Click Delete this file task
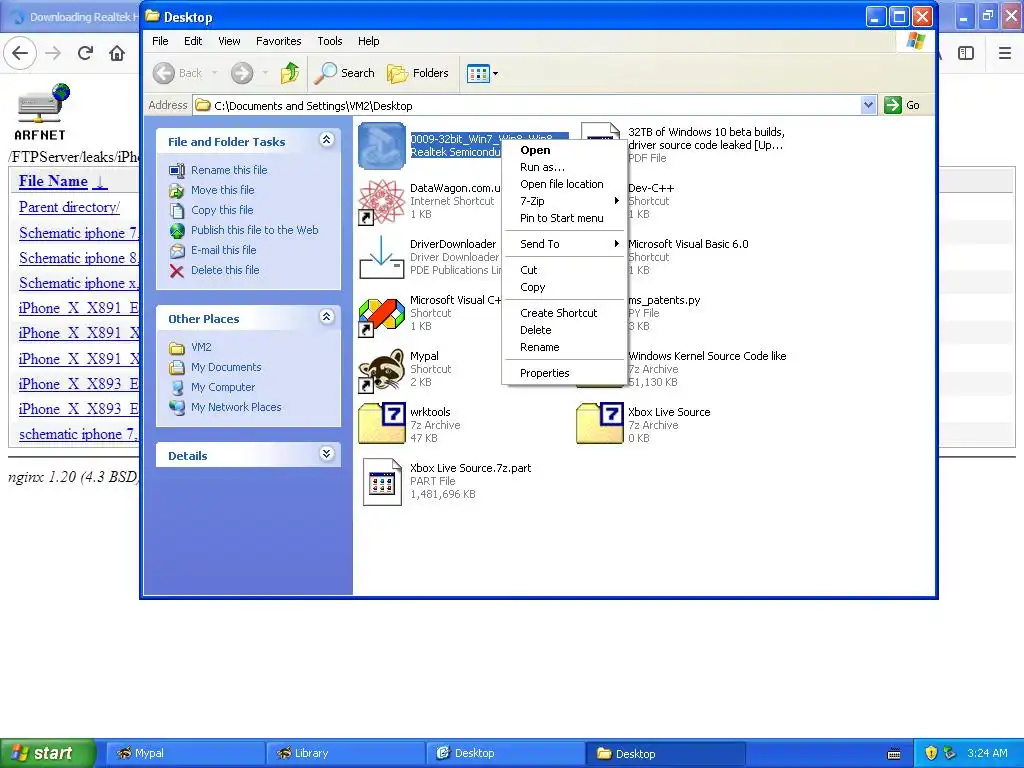 (x=225, y=270)
